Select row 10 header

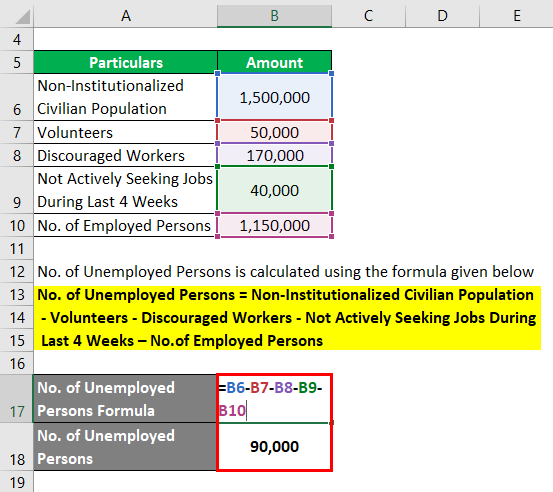(x=17, y=225)
